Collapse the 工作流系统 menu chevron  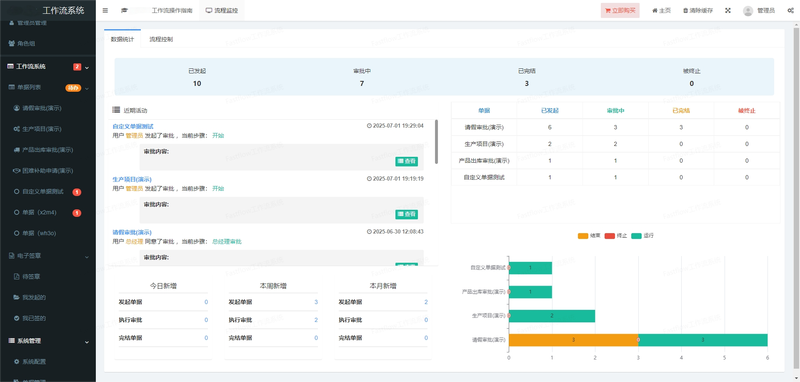(x=87, y=67)
